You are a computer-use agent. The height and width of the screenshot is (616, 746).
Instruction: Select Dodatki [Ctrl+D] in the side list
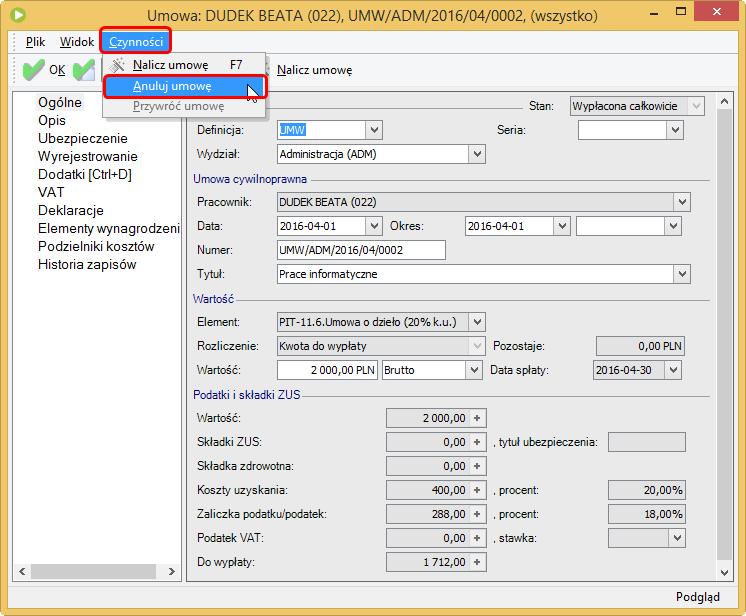point(85,175)
